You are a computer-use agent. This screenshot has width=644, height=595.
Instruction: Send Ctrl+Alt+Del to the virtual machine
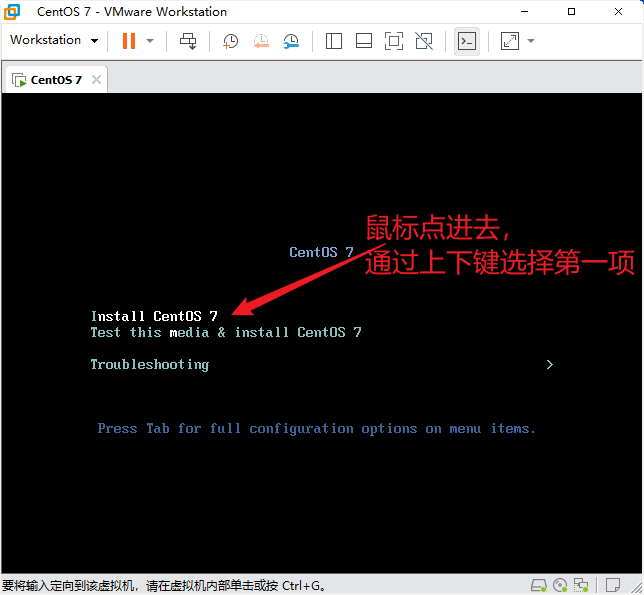188,41
